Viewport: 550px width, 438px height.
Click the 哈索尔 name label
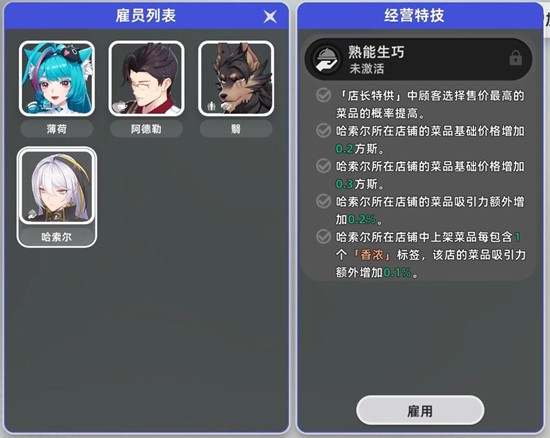click(x=57, y=237)
